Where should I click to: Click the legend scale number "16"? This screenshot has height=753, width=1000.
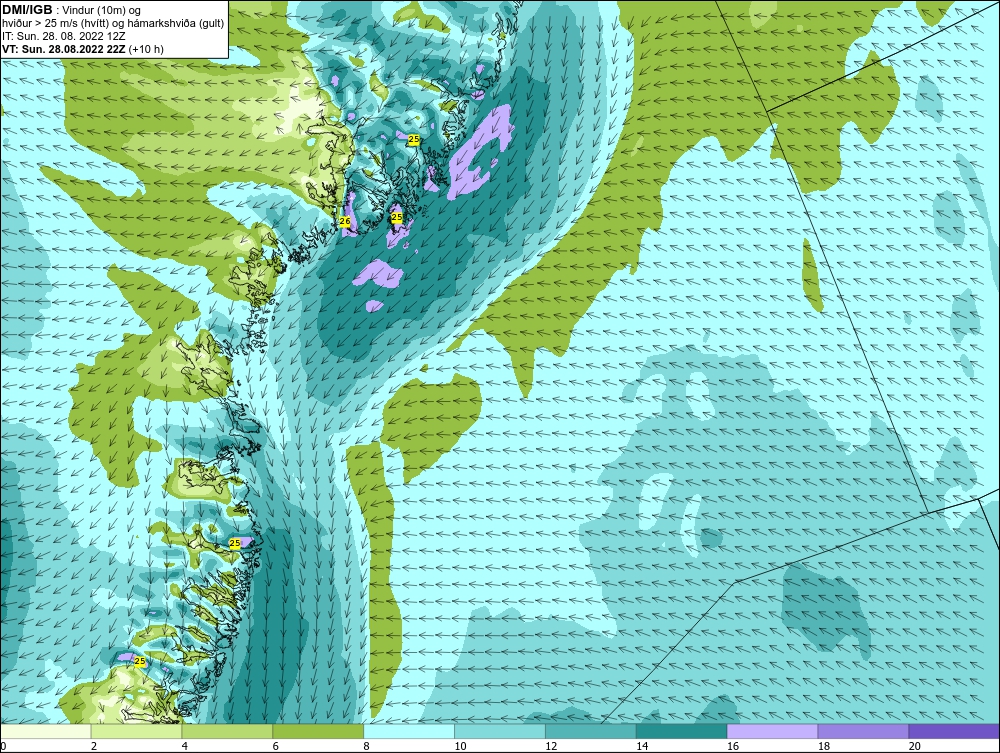733,746
